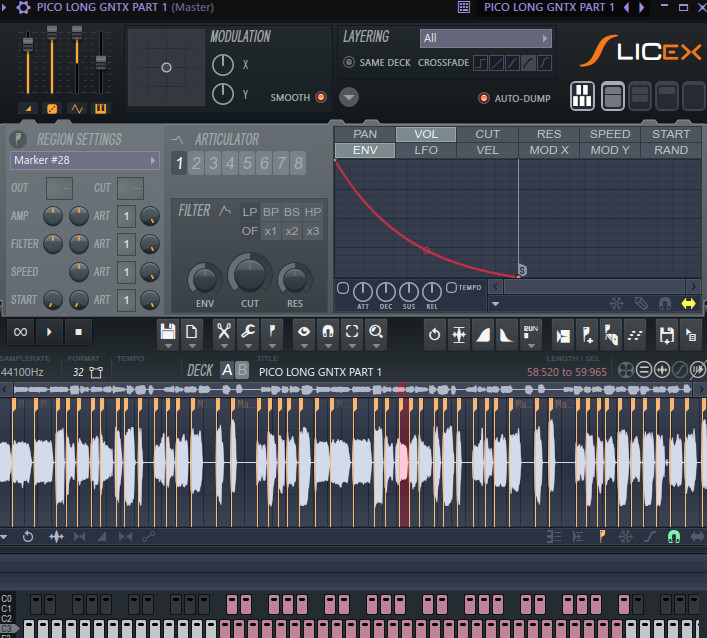
Task: Switch to the LFO tab
Action: [426, 150]
